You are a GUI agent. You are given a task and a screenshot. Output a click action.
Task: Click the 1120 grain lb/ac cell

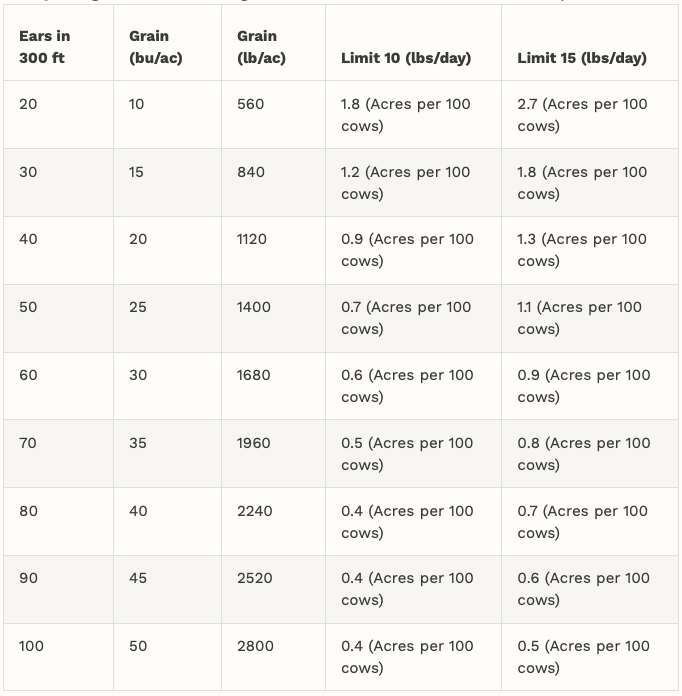[x=252, y=239]
